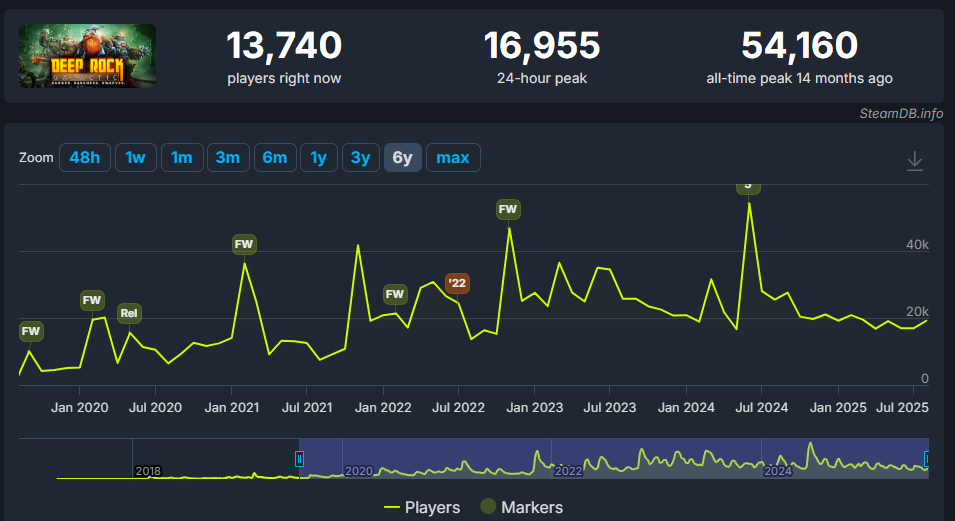Set zoom to 3y

[361, 158]
